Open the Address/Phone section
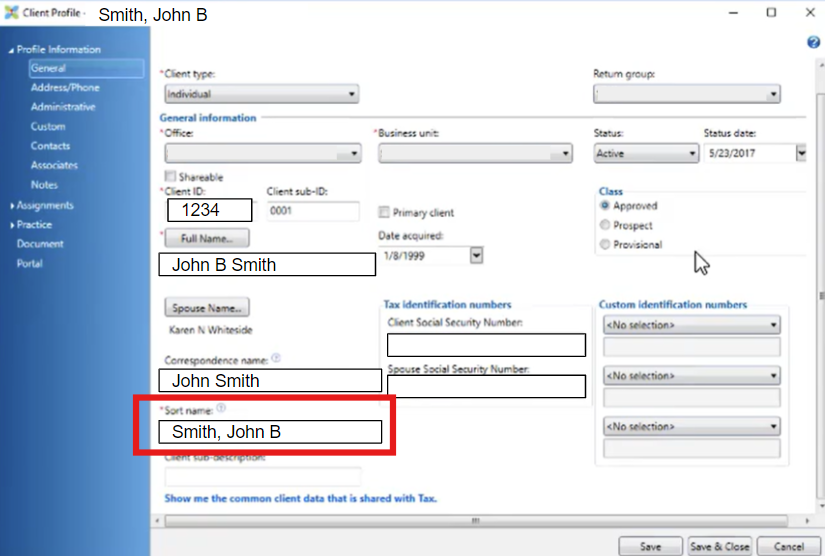Image resolution: width=825 pixels, height=556 pixels. tap(65, 87)
